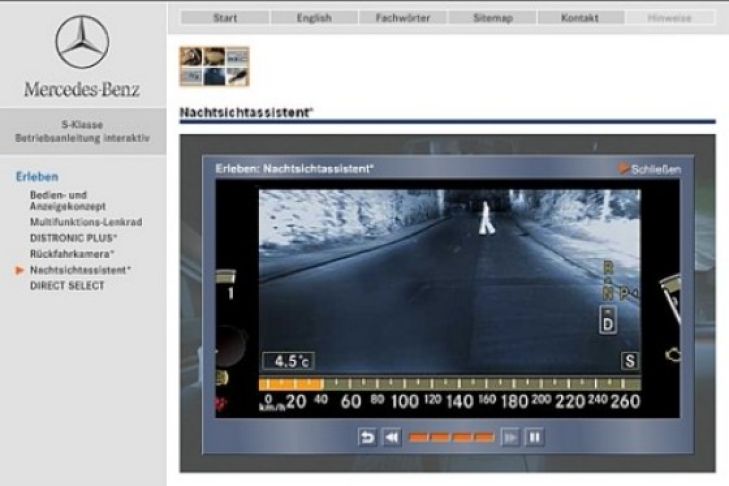Restart the animation with return arrow
The image size is (729, 486).
click(x=367, y=437)
